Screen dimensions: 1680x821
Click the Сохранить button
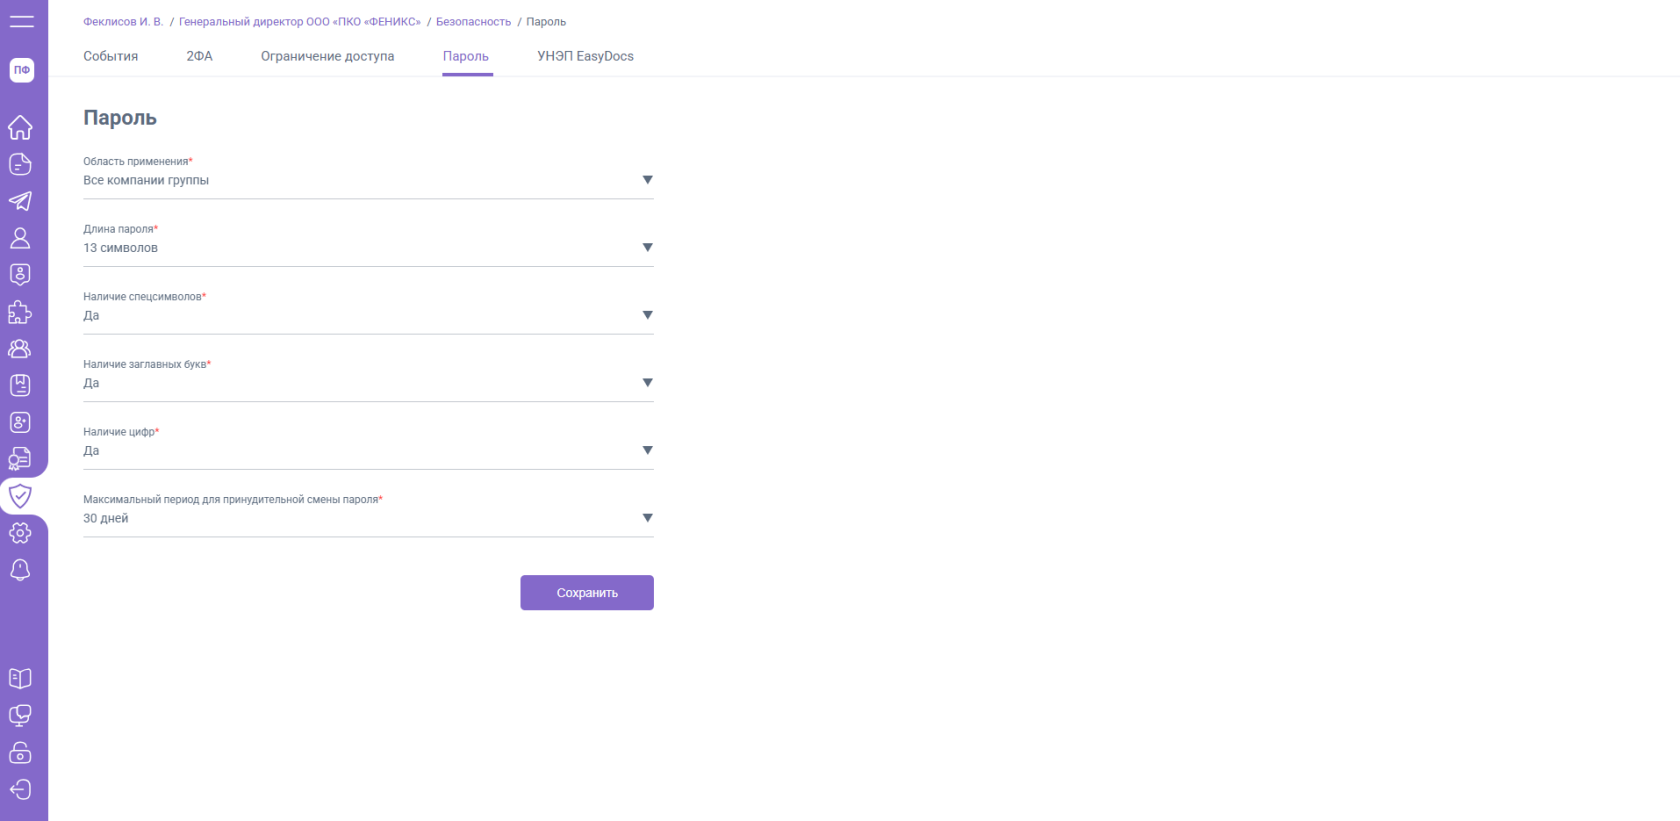pos(587,593)
